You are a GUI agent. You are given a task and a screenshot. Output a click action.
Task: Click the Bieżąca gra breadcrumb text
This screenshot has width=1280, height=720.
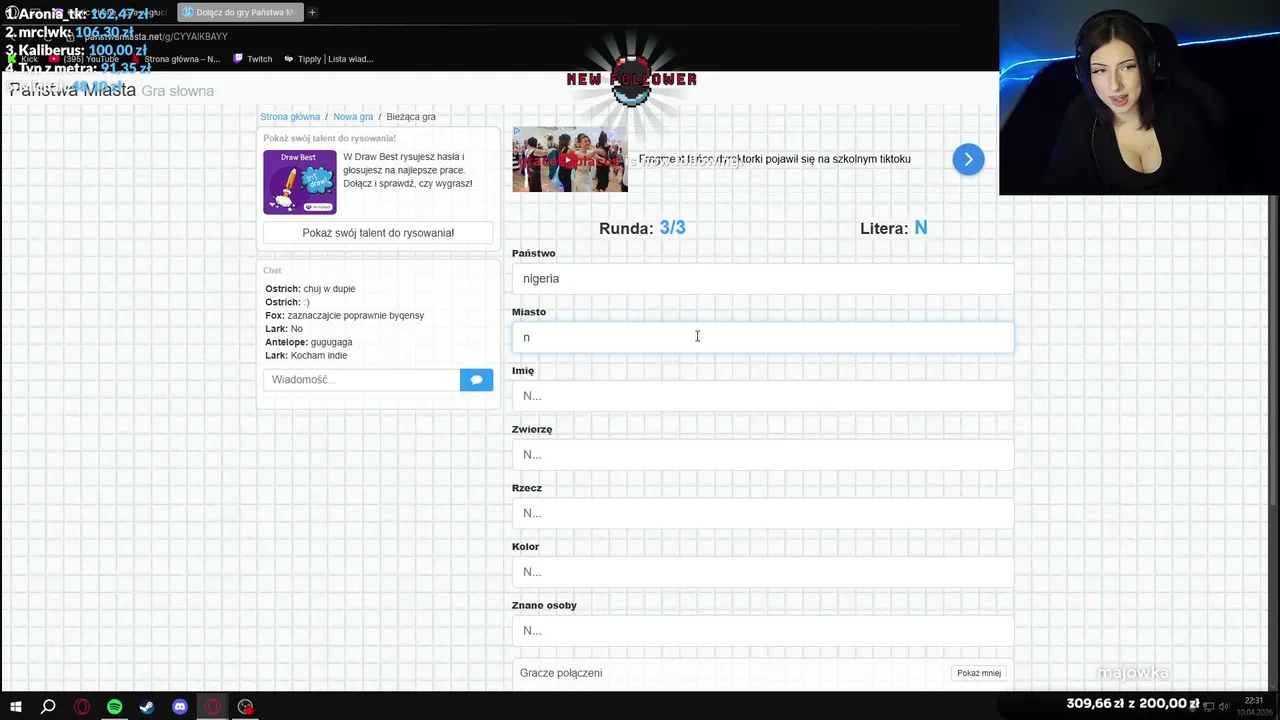pyautogui.click(x=411, y=117)
